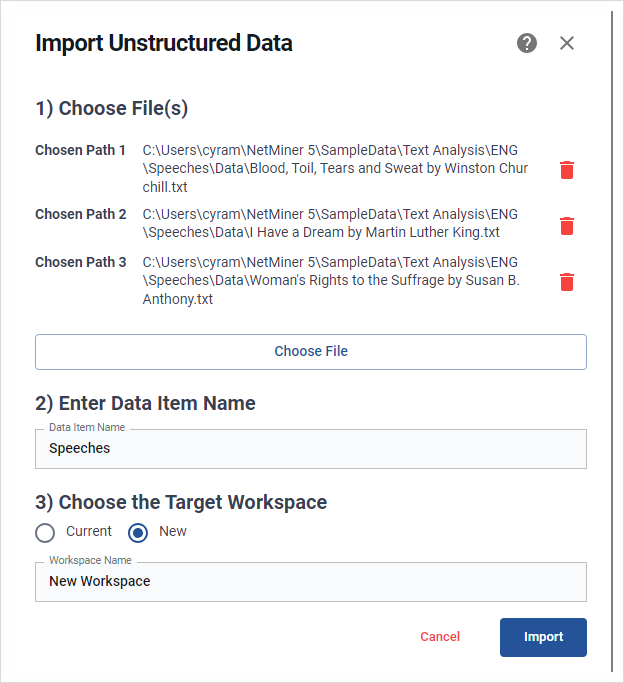Image resolution: width=624 pixels, height=683 pixels.
Task: Select the Current workspace radio button
Action: pos(45,533)
